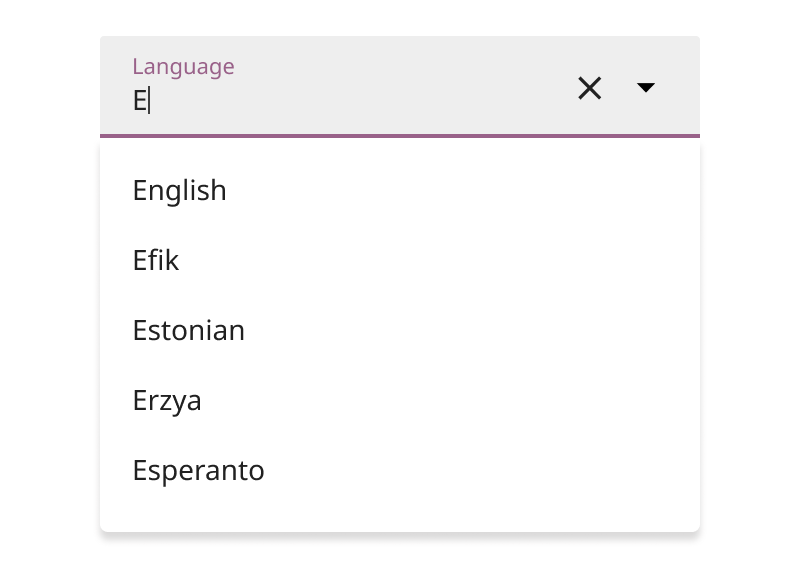
Task: Collapse the Language dropdown arrow
Action: coord(646,88)
